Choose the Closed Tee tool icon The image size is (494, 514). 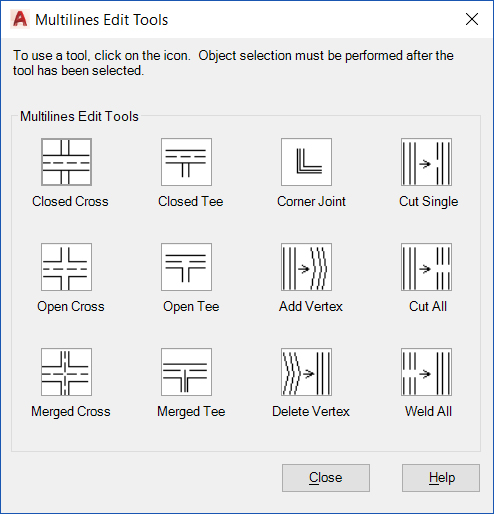[186, 162]
